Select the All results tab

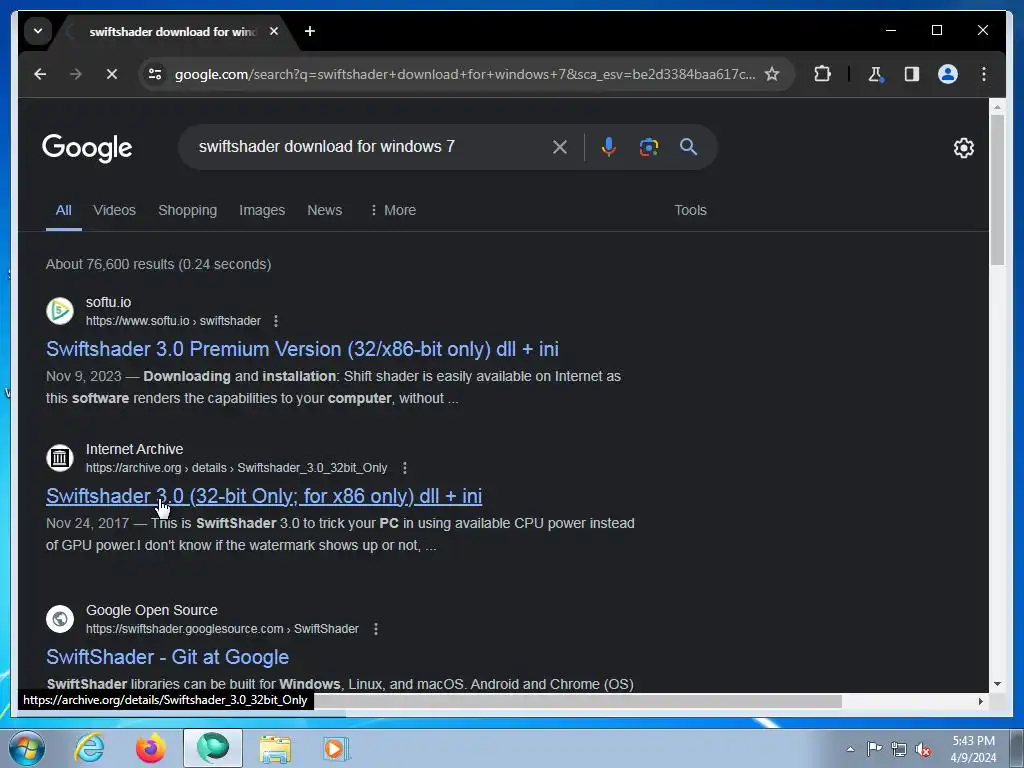(x=63, y=210)
